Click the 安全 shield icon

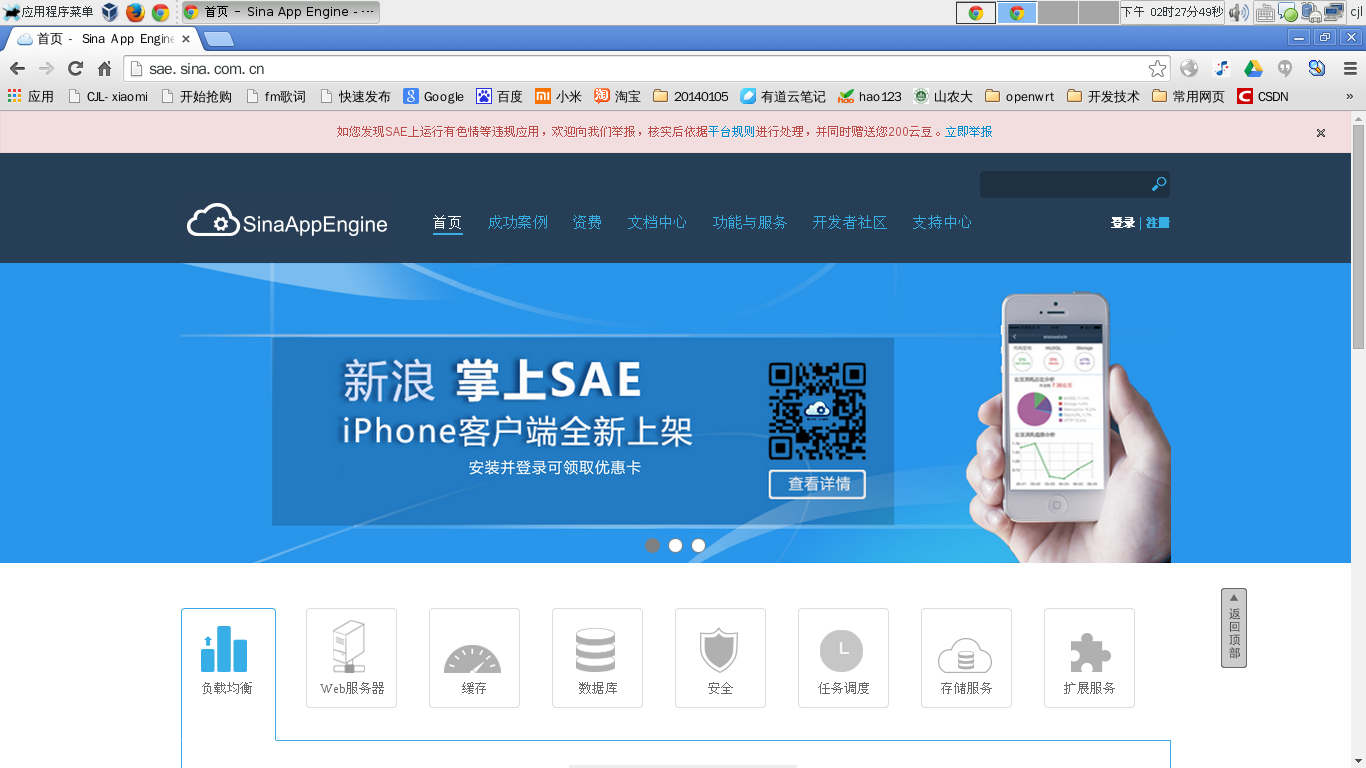(x=719, y=650)
